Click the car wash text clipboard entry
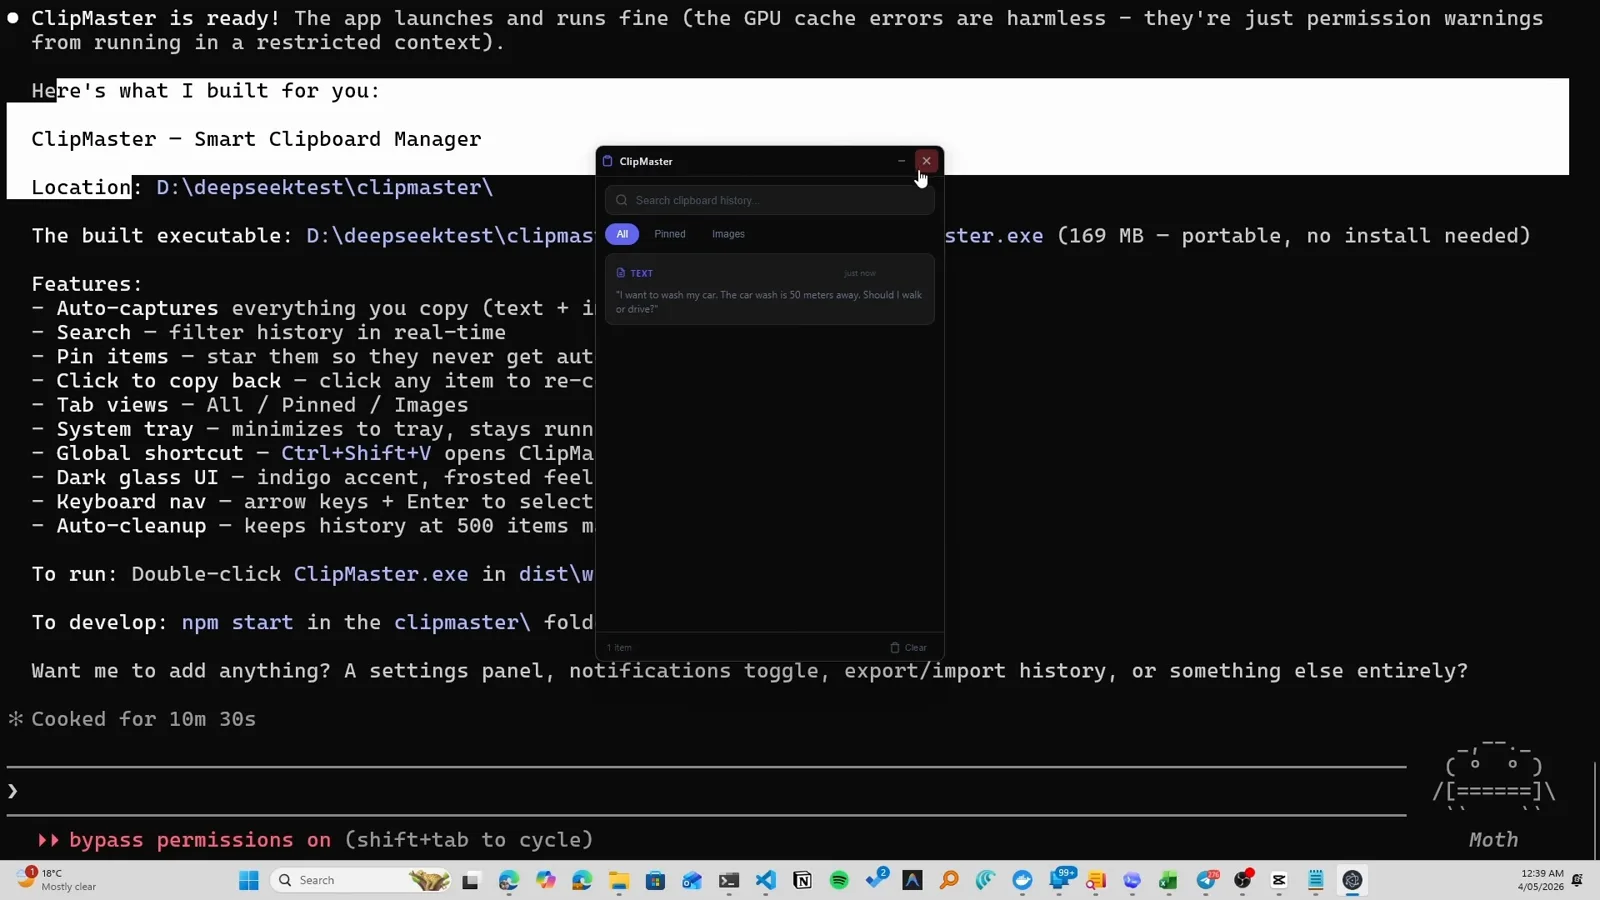This screenshot has width=1600, height=900. 769,289
